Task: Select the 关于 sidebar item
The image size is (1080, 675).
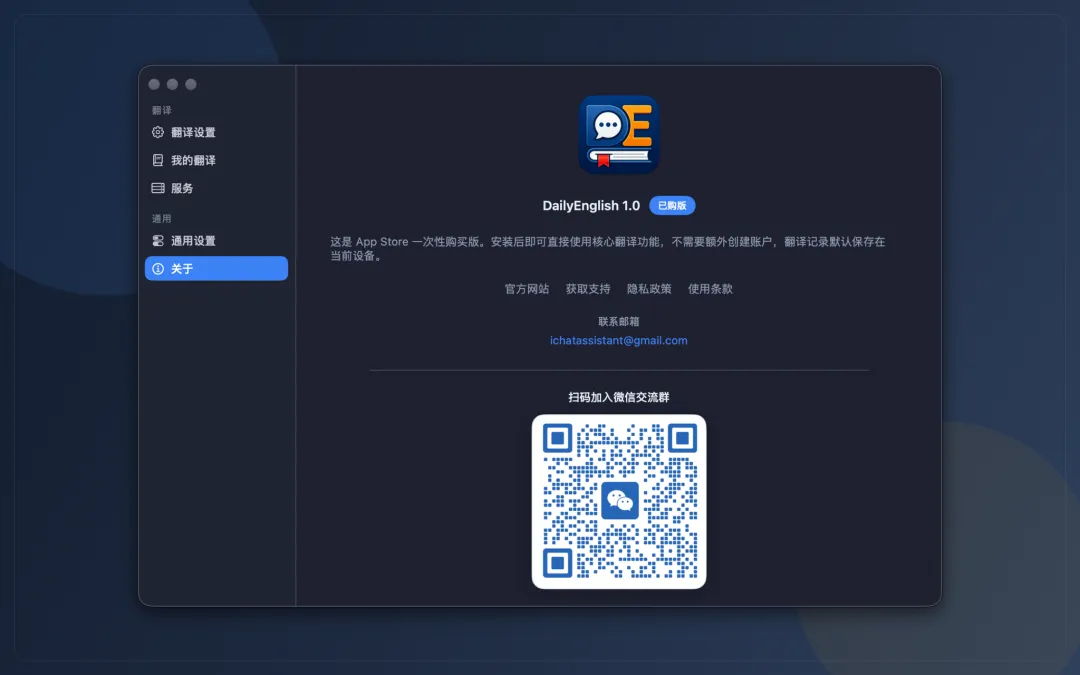Action: [216, 269]
